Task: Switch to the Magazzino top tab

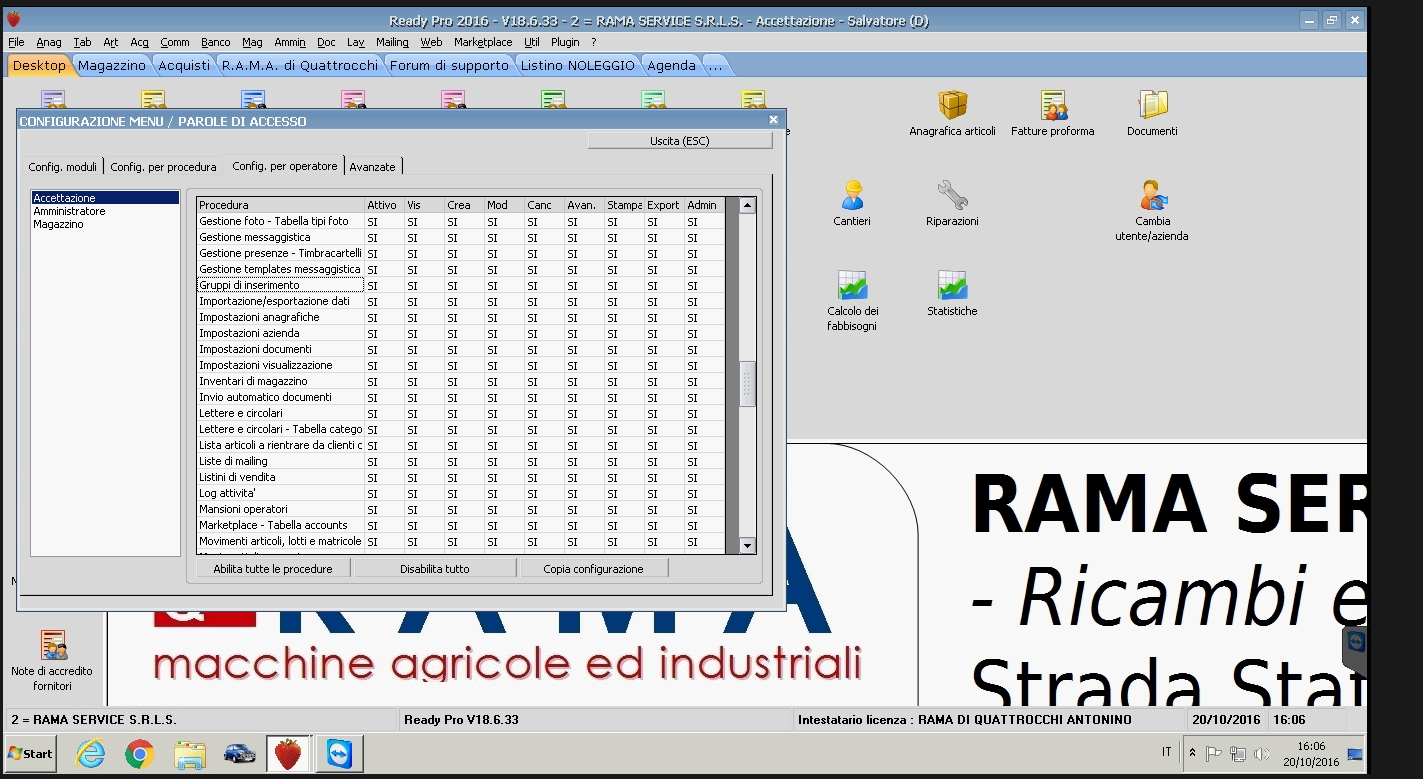Action: pos(112,65)
